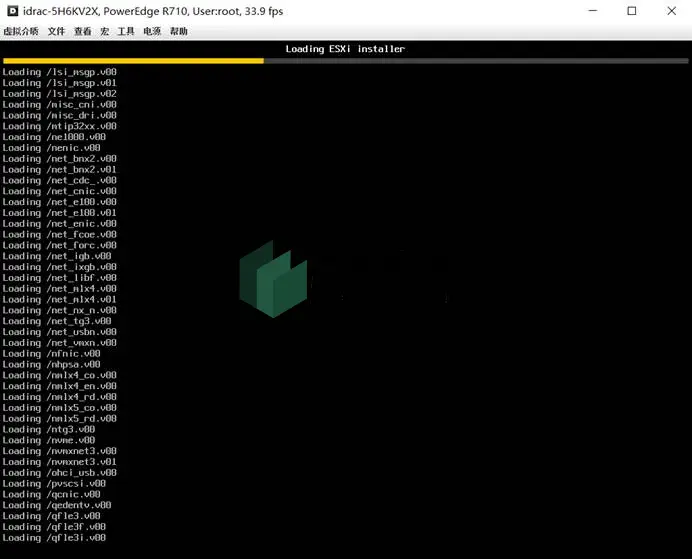Image resolution: width=692 pixels, height=559 pixels.
Task: Click the line 'Loading /nmlx4_co.v00'
Action: click(60, 375)
